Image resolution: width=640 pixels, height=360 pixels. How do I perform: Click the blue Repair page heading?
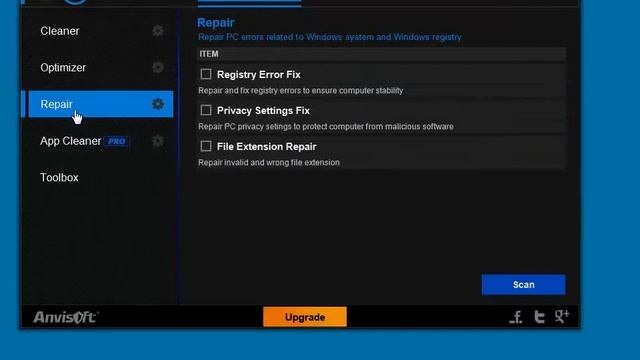[216, 23]
